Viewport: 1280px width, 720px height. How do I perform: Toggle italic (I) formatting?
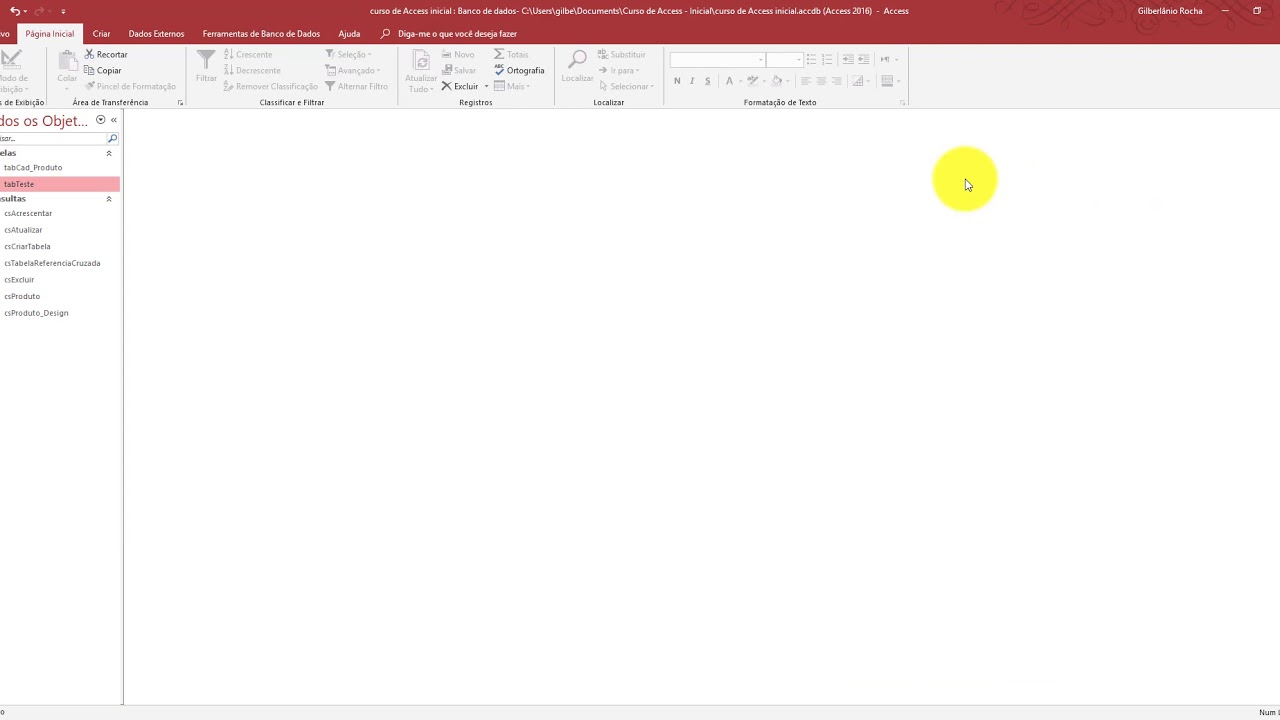tap(692, 81)
